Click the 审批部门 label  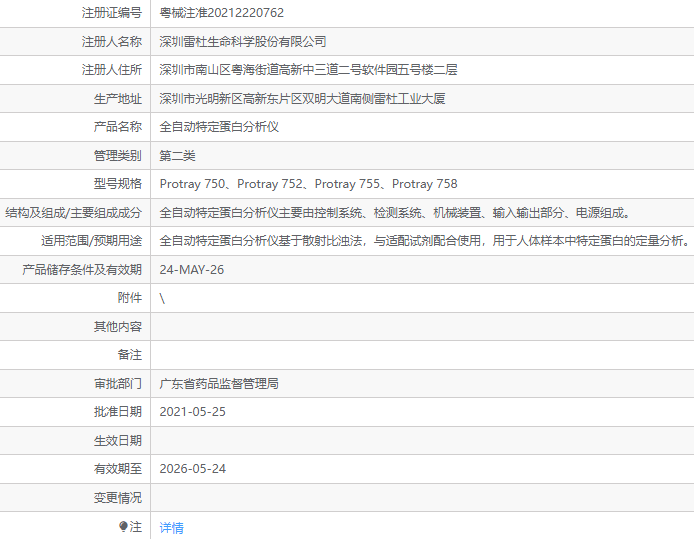point(118,384)
